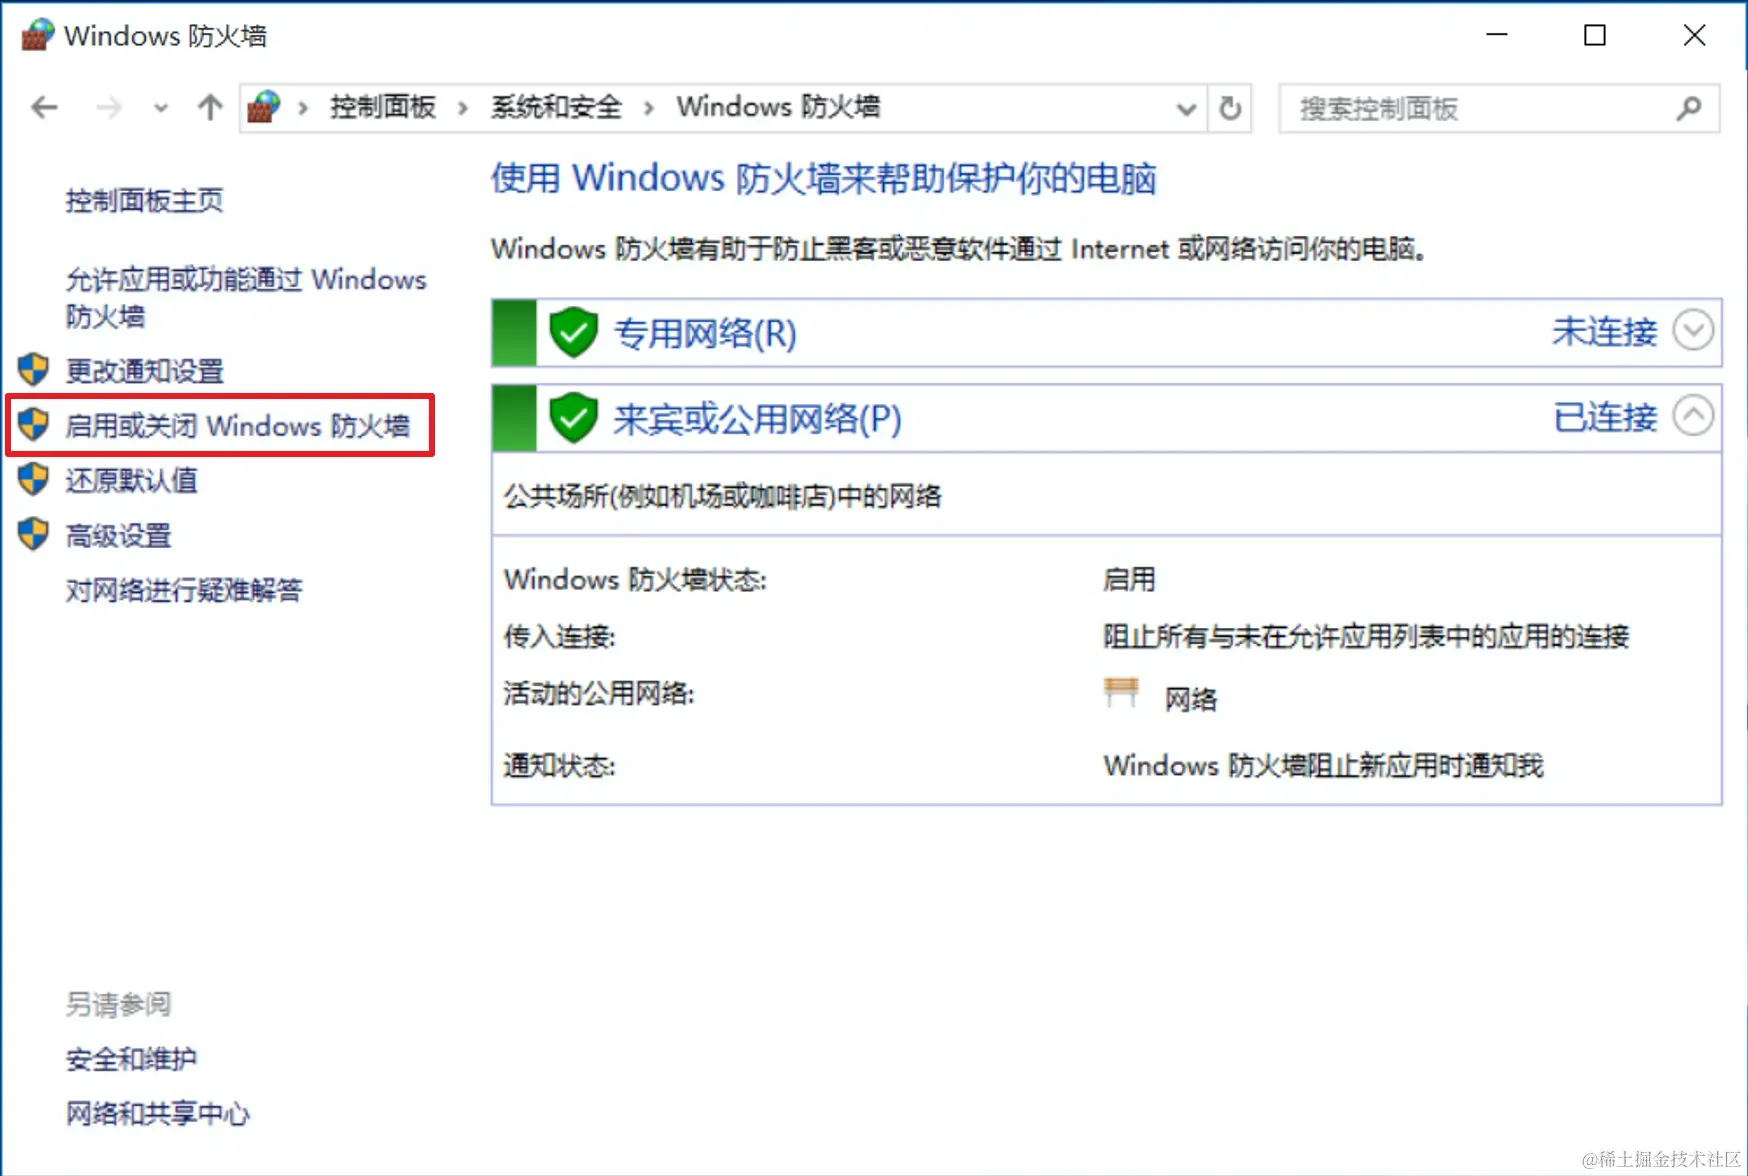Open 高级设置 link

(x=118, y=536)
